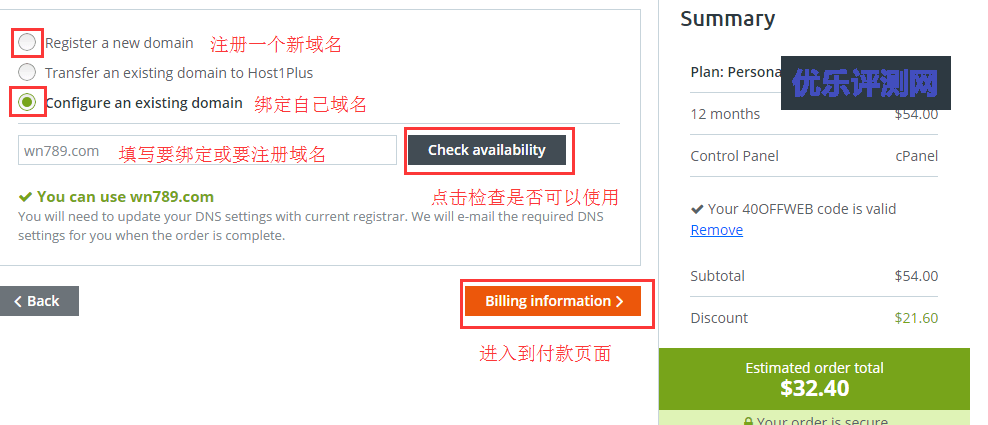Screen dimensions: 988x425
Task: Select the "Register a new domain" radio button
Action: (x=27, y=43)
